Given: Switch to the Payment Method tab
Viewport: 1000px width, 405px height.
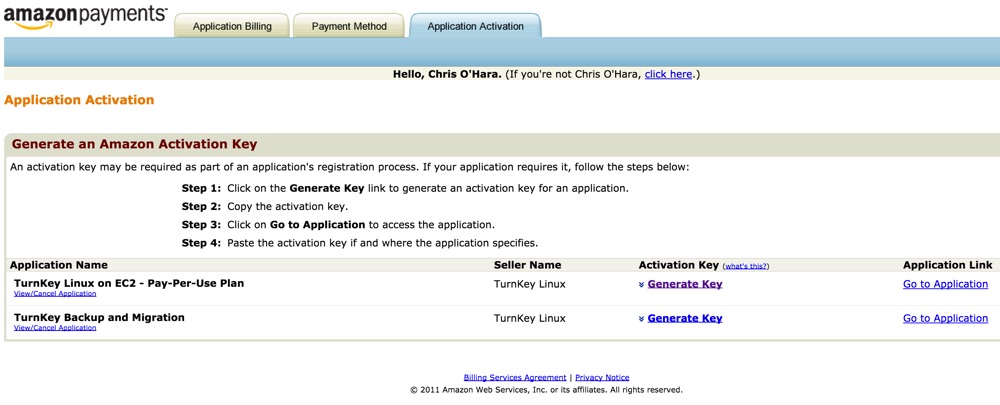Looking at the screenshot, I should pyautogui.click(x=349, y=27).
